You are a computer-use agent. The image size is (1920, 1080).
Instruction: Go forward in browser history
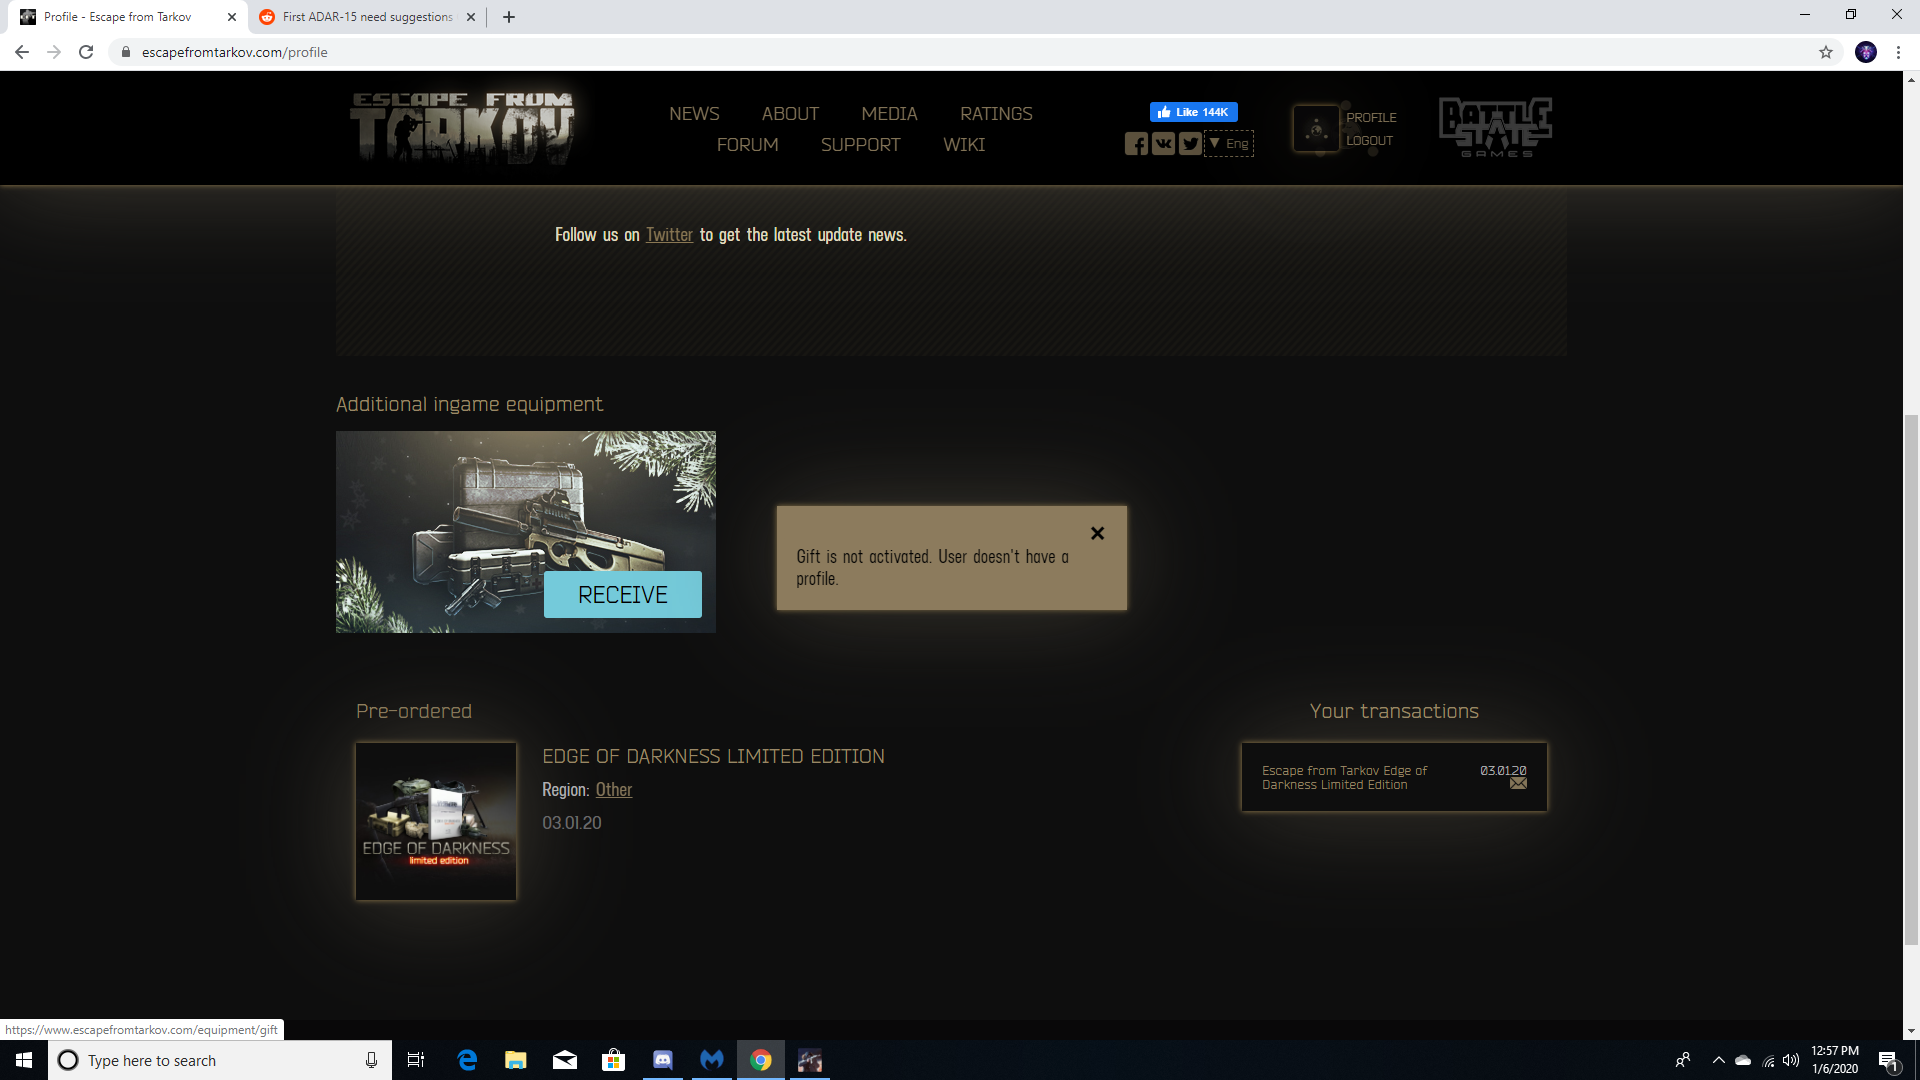coord(54,52)
